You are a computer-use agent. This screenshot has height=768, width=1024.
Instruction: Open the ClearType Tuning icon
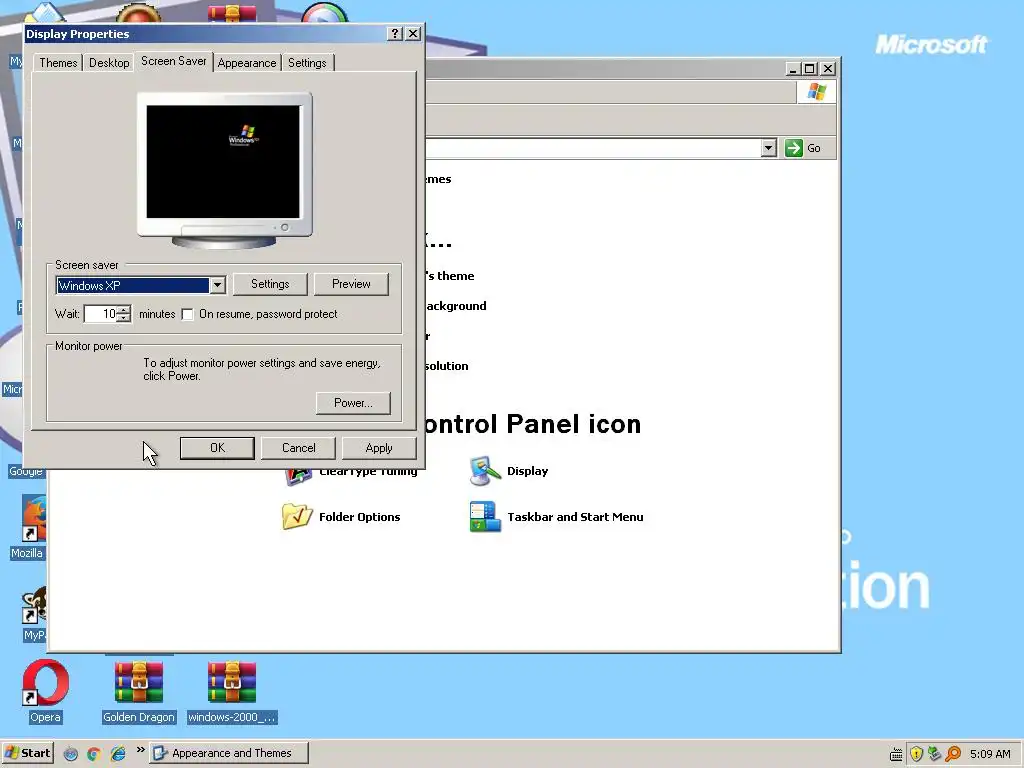298,477
